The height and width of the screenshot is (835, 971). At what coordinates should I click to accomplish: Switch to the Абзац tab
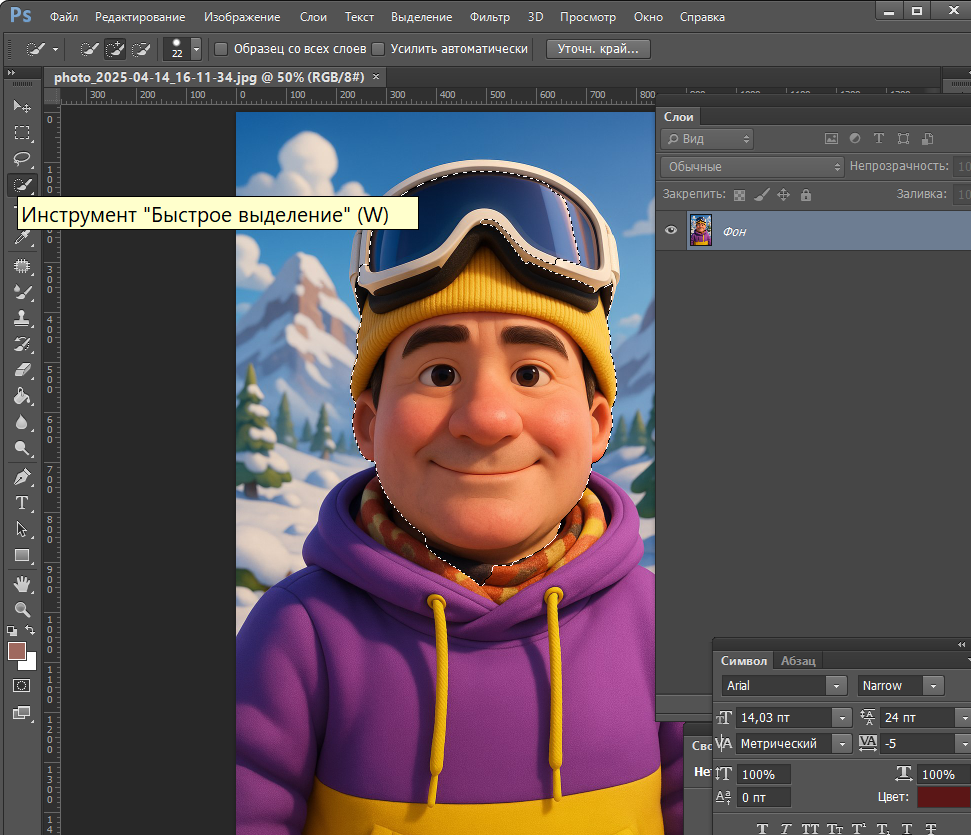798,661
